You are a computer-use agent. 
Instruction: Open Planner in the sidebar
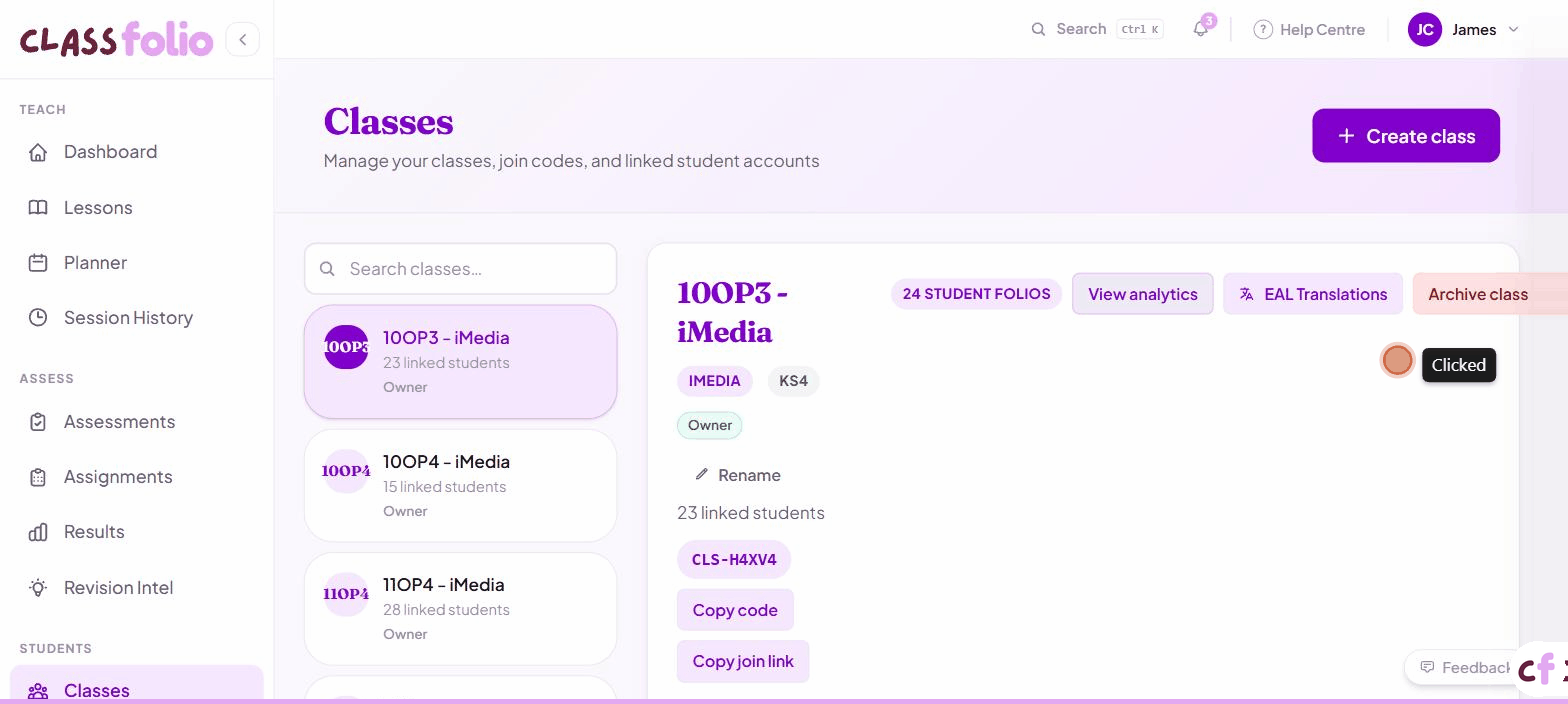[136, 262]
